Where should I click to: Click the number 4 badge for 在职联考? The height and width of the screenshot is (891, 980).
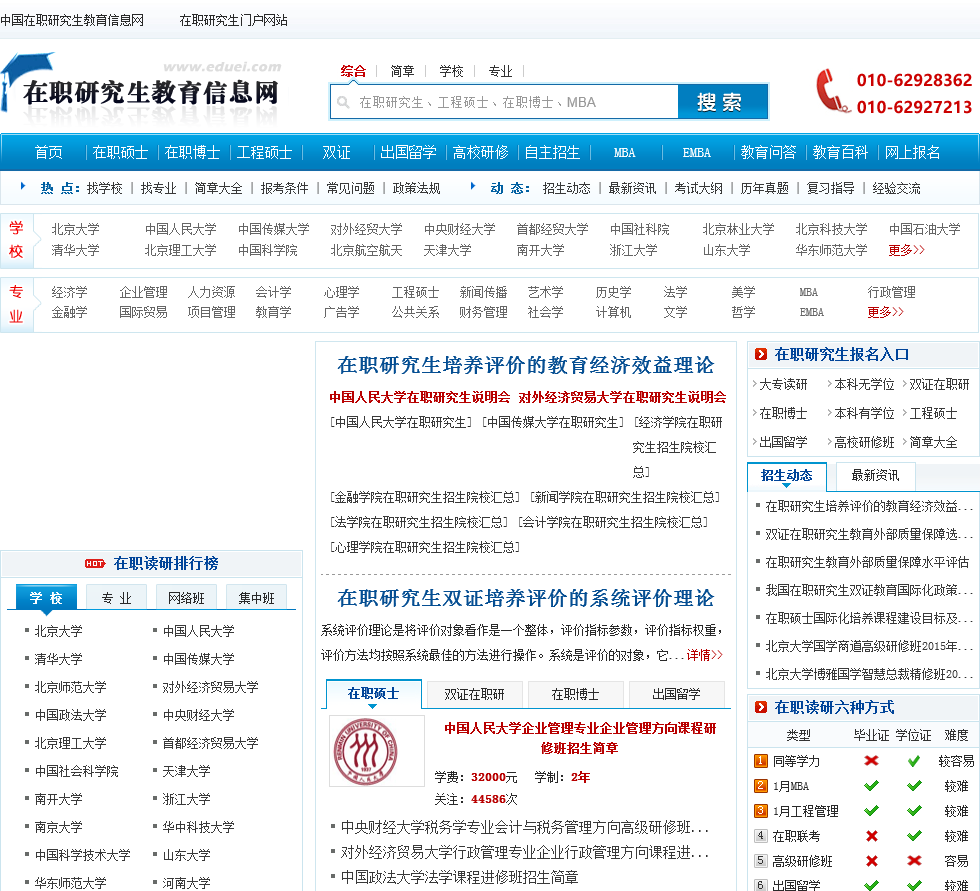tap(761, 835)
